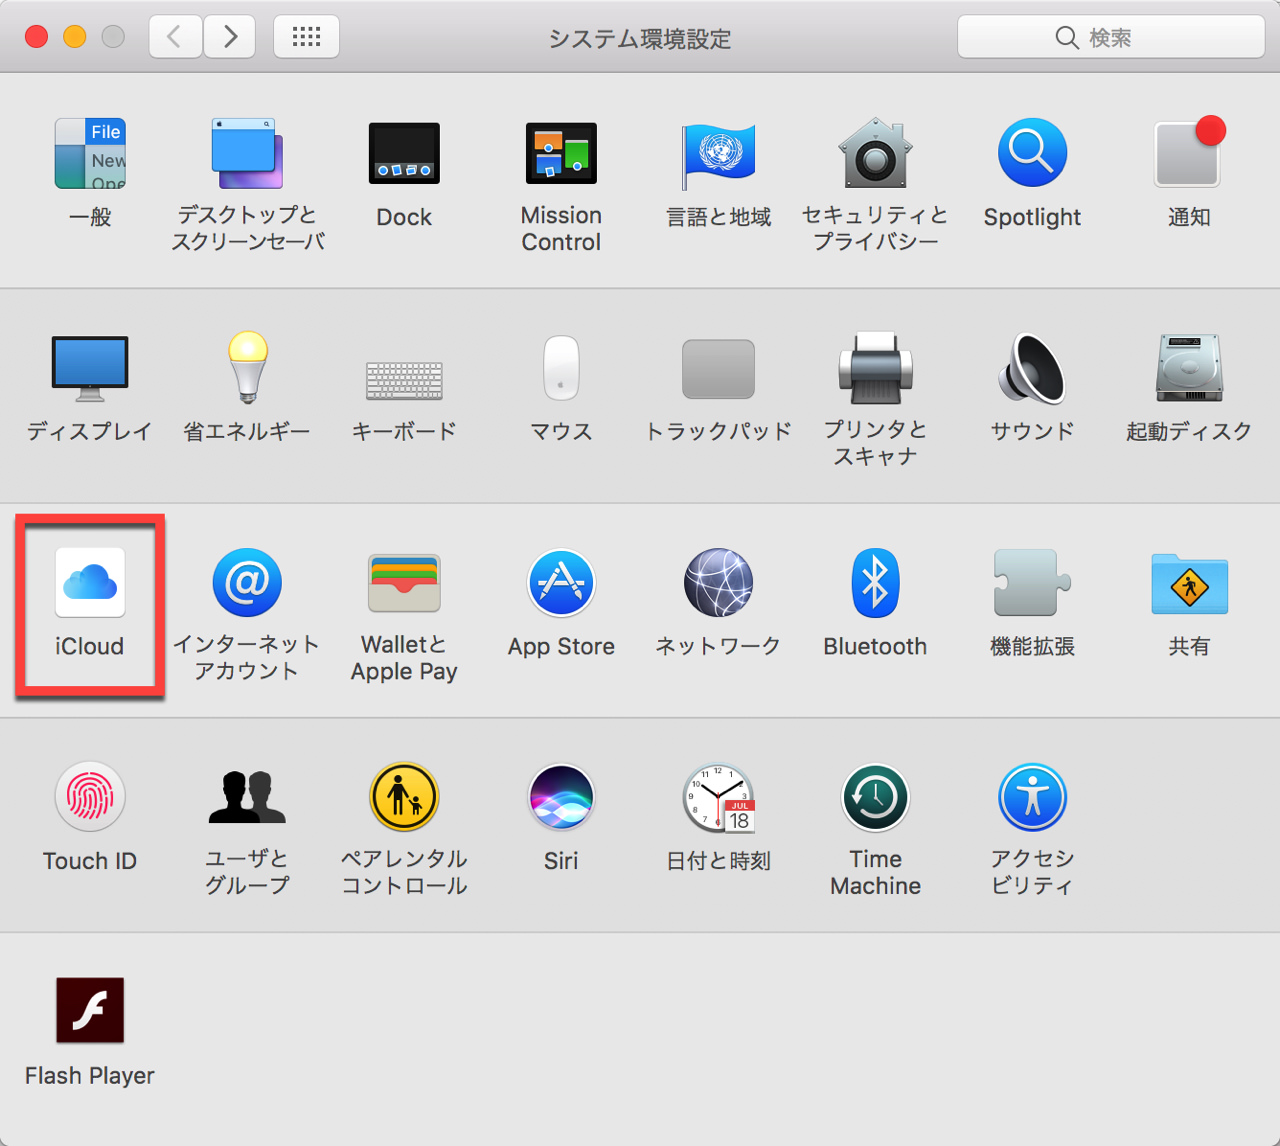Open the 一般 (General) preferences
This screenshot has width=1280, height=1146.
[90, 153]
